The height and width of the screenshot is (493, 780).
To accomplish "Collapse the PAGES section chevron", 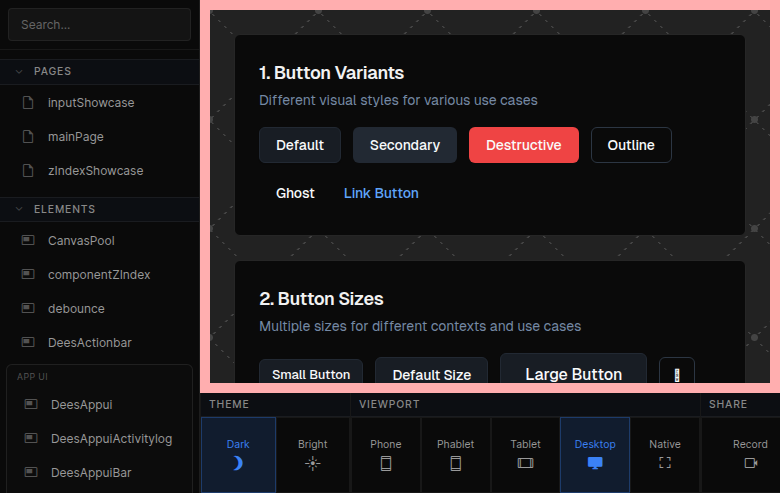I will [19, 72].
